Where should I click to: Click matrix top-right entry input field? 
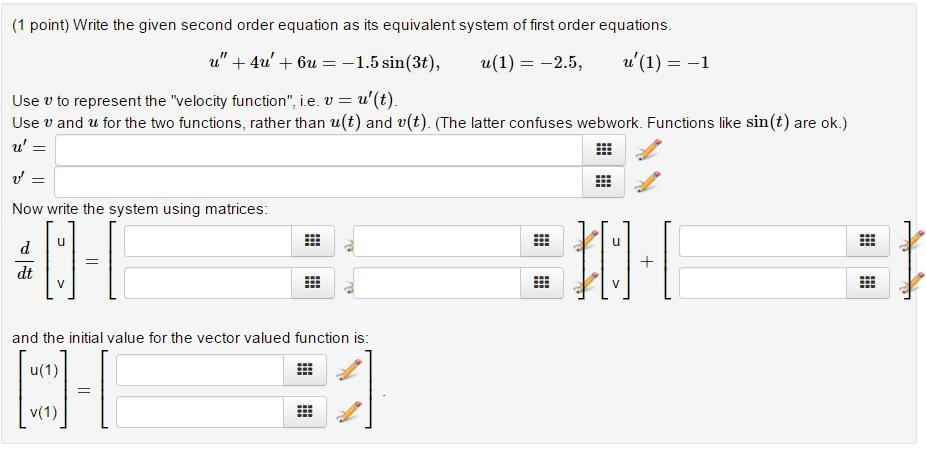pos(437,241)
